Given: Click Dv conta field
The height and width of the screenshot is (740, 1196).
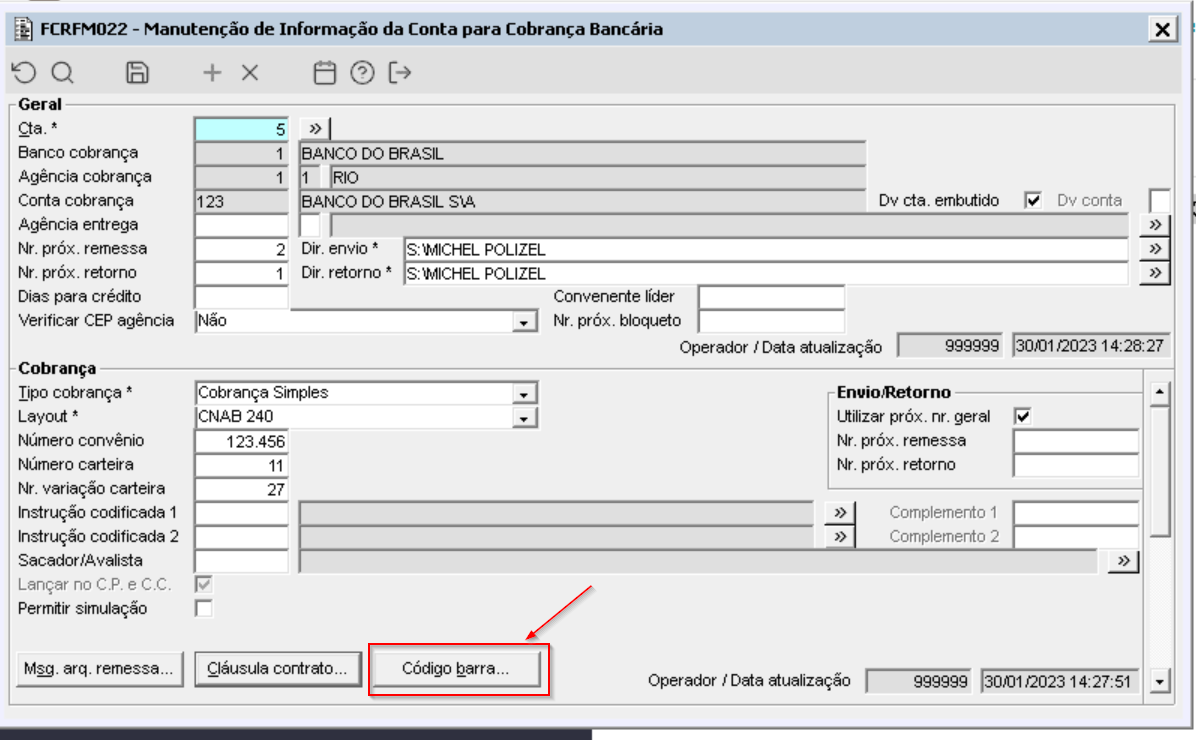Looking at the screenshot, I should pyautogui.click(x=1159, y=201).
